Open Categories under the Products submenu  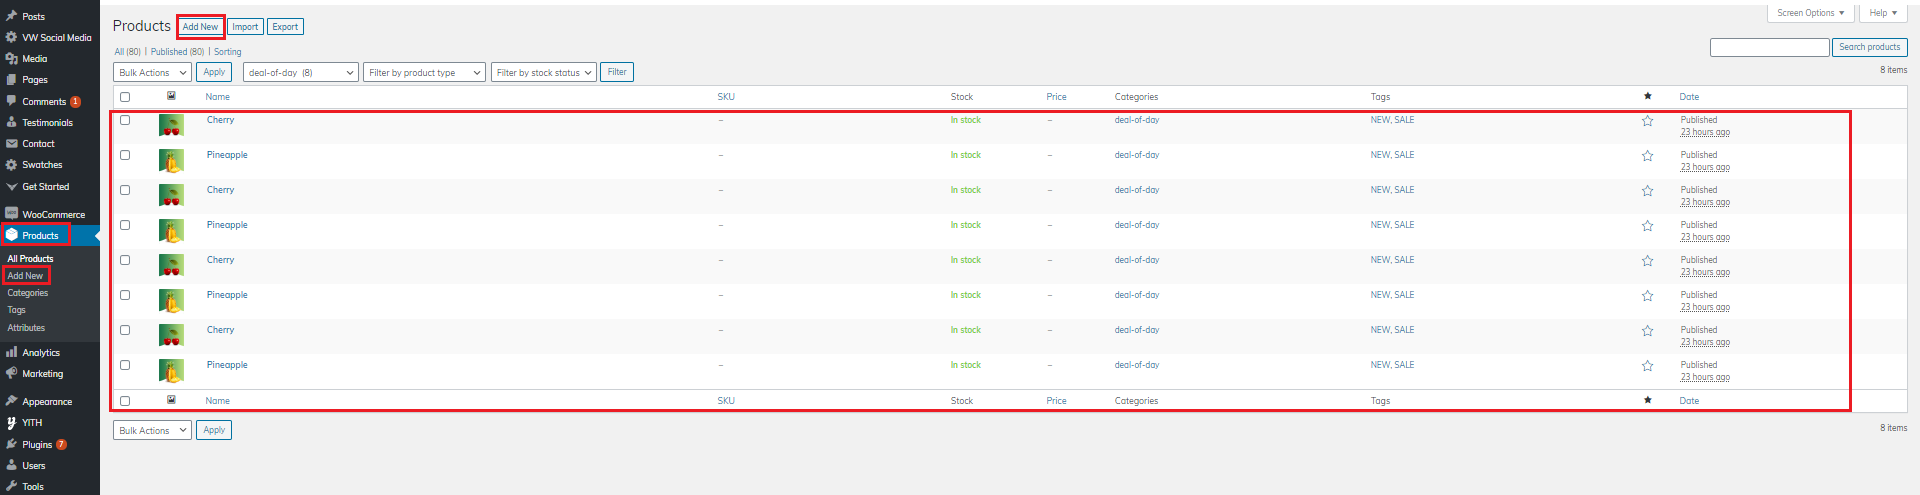tap(28, 293)
